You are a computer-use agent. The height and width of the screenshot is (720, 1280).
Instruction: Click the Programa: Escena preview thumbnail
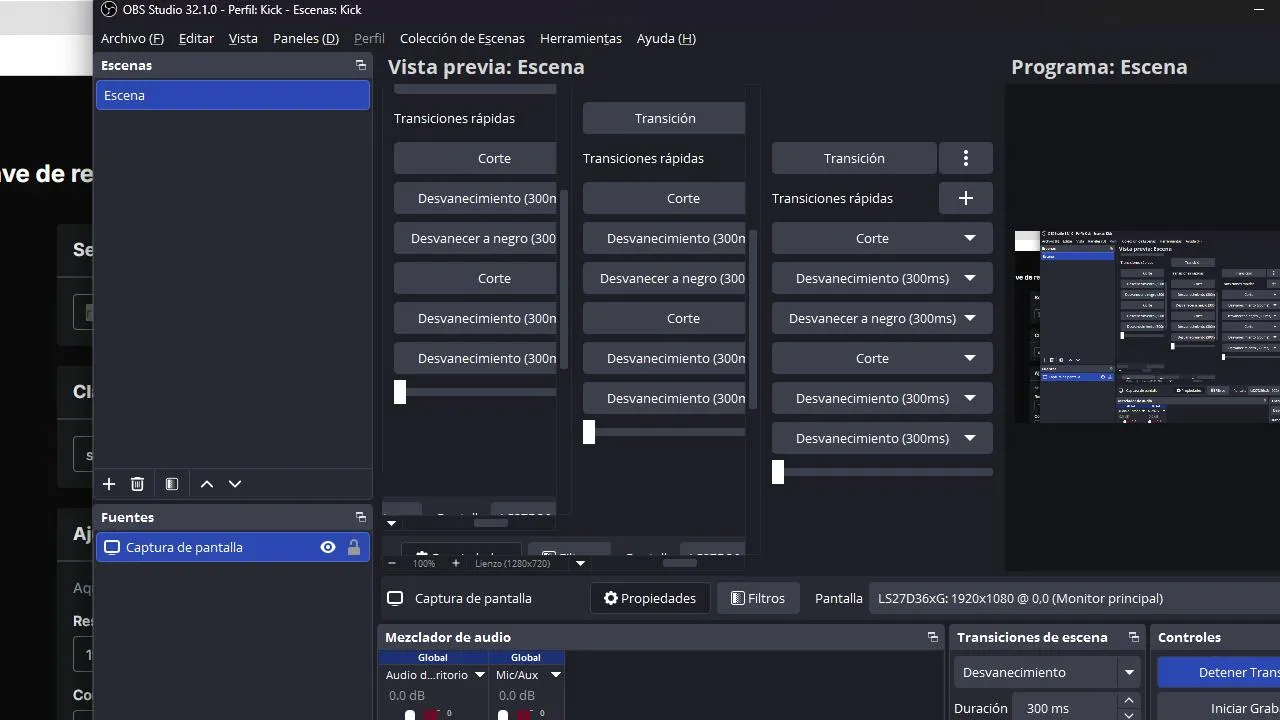click(x=1147, y=326)
